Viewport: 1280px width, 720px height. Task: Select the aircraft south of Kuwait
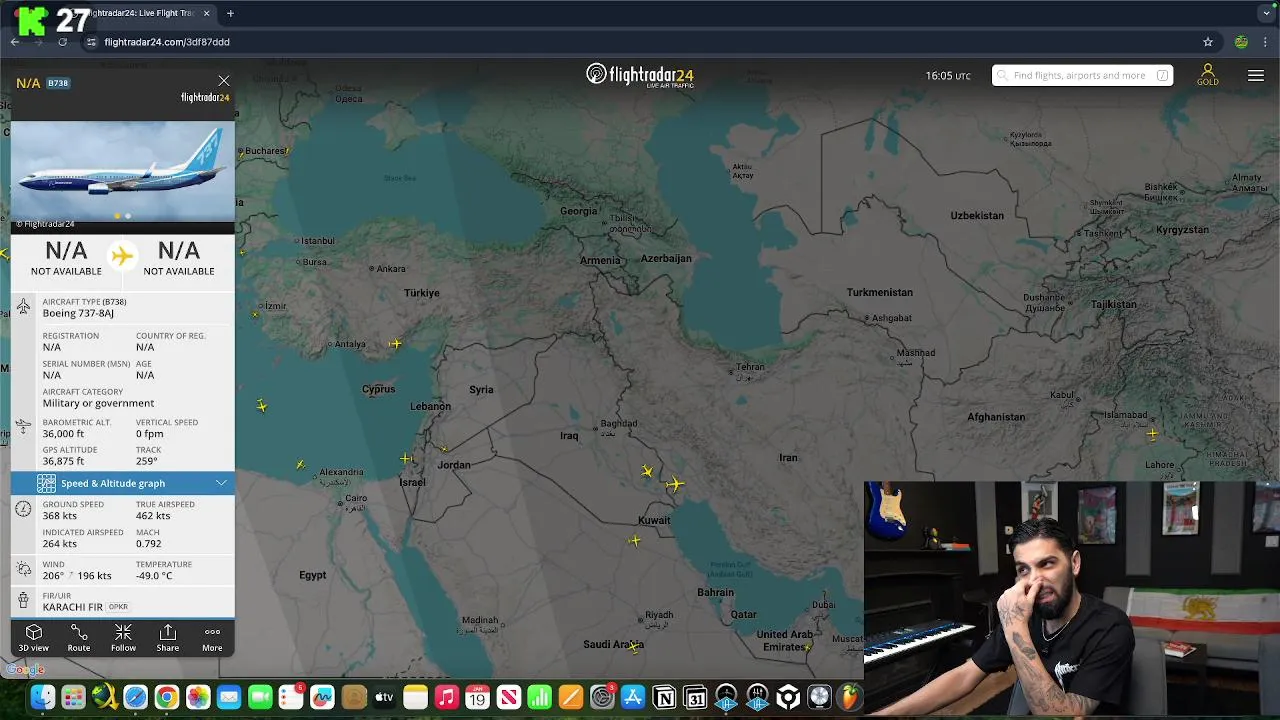click(x=634, y=541)
